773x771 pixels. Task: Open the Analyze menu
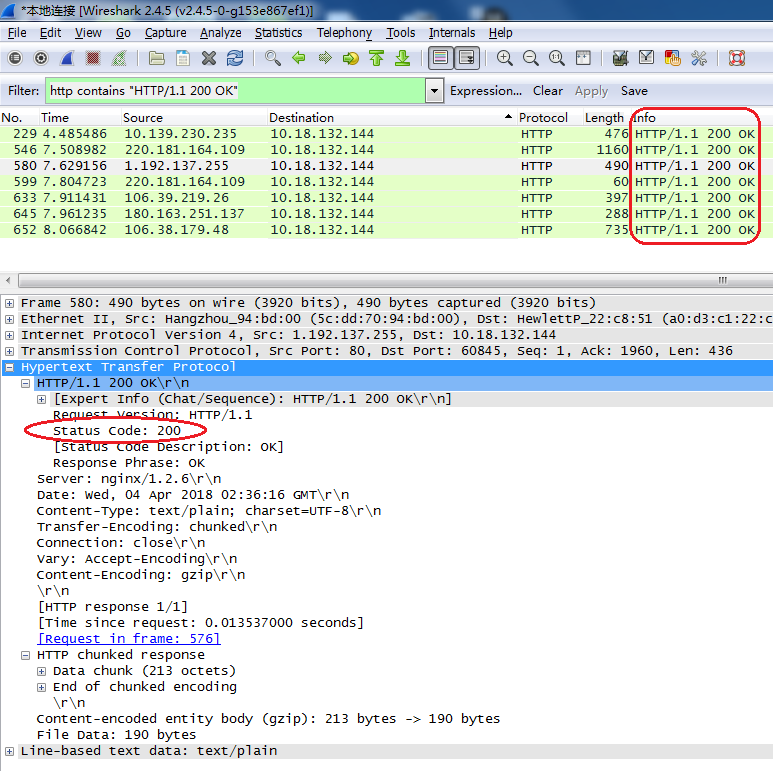(220, 33)
